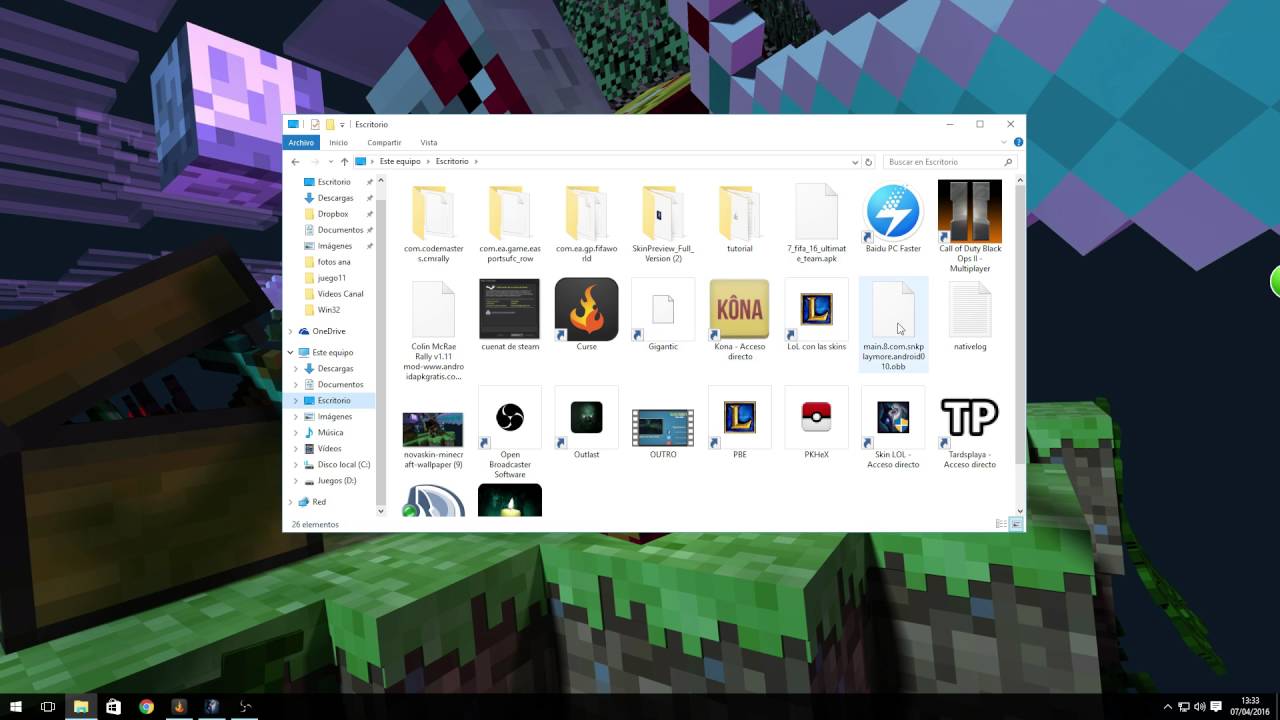
Task: Switch to details view layout
Action: click(1001, 524)
